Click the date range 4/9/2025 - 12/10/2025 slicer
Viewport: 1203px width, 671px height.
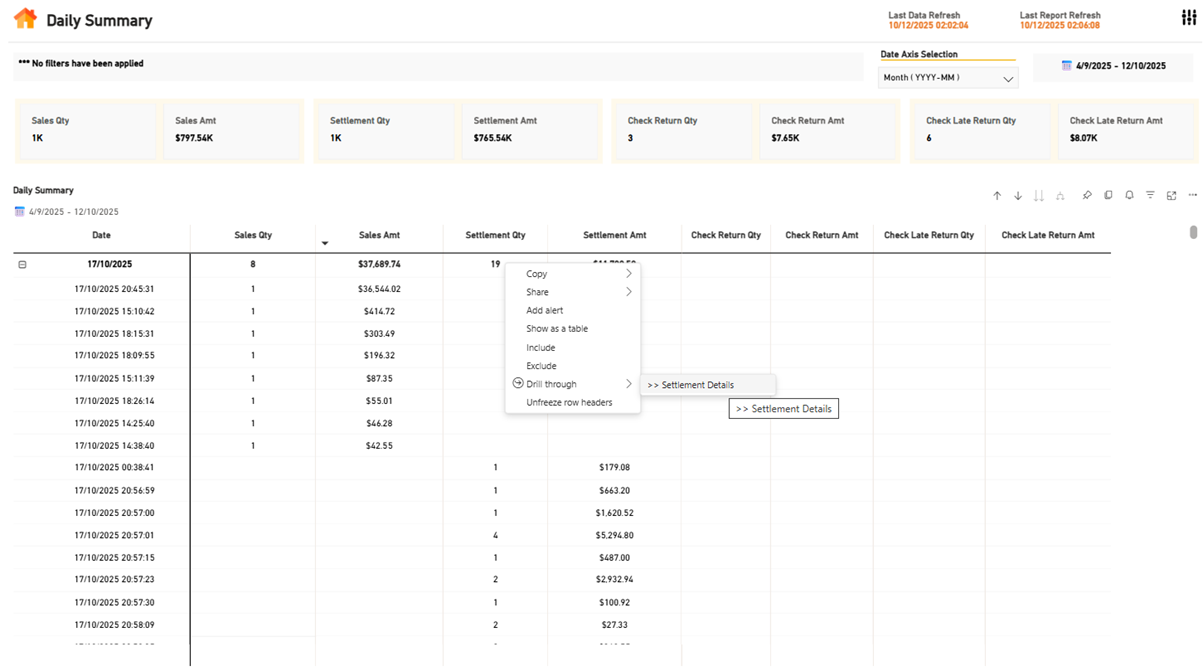point(1113,66)
